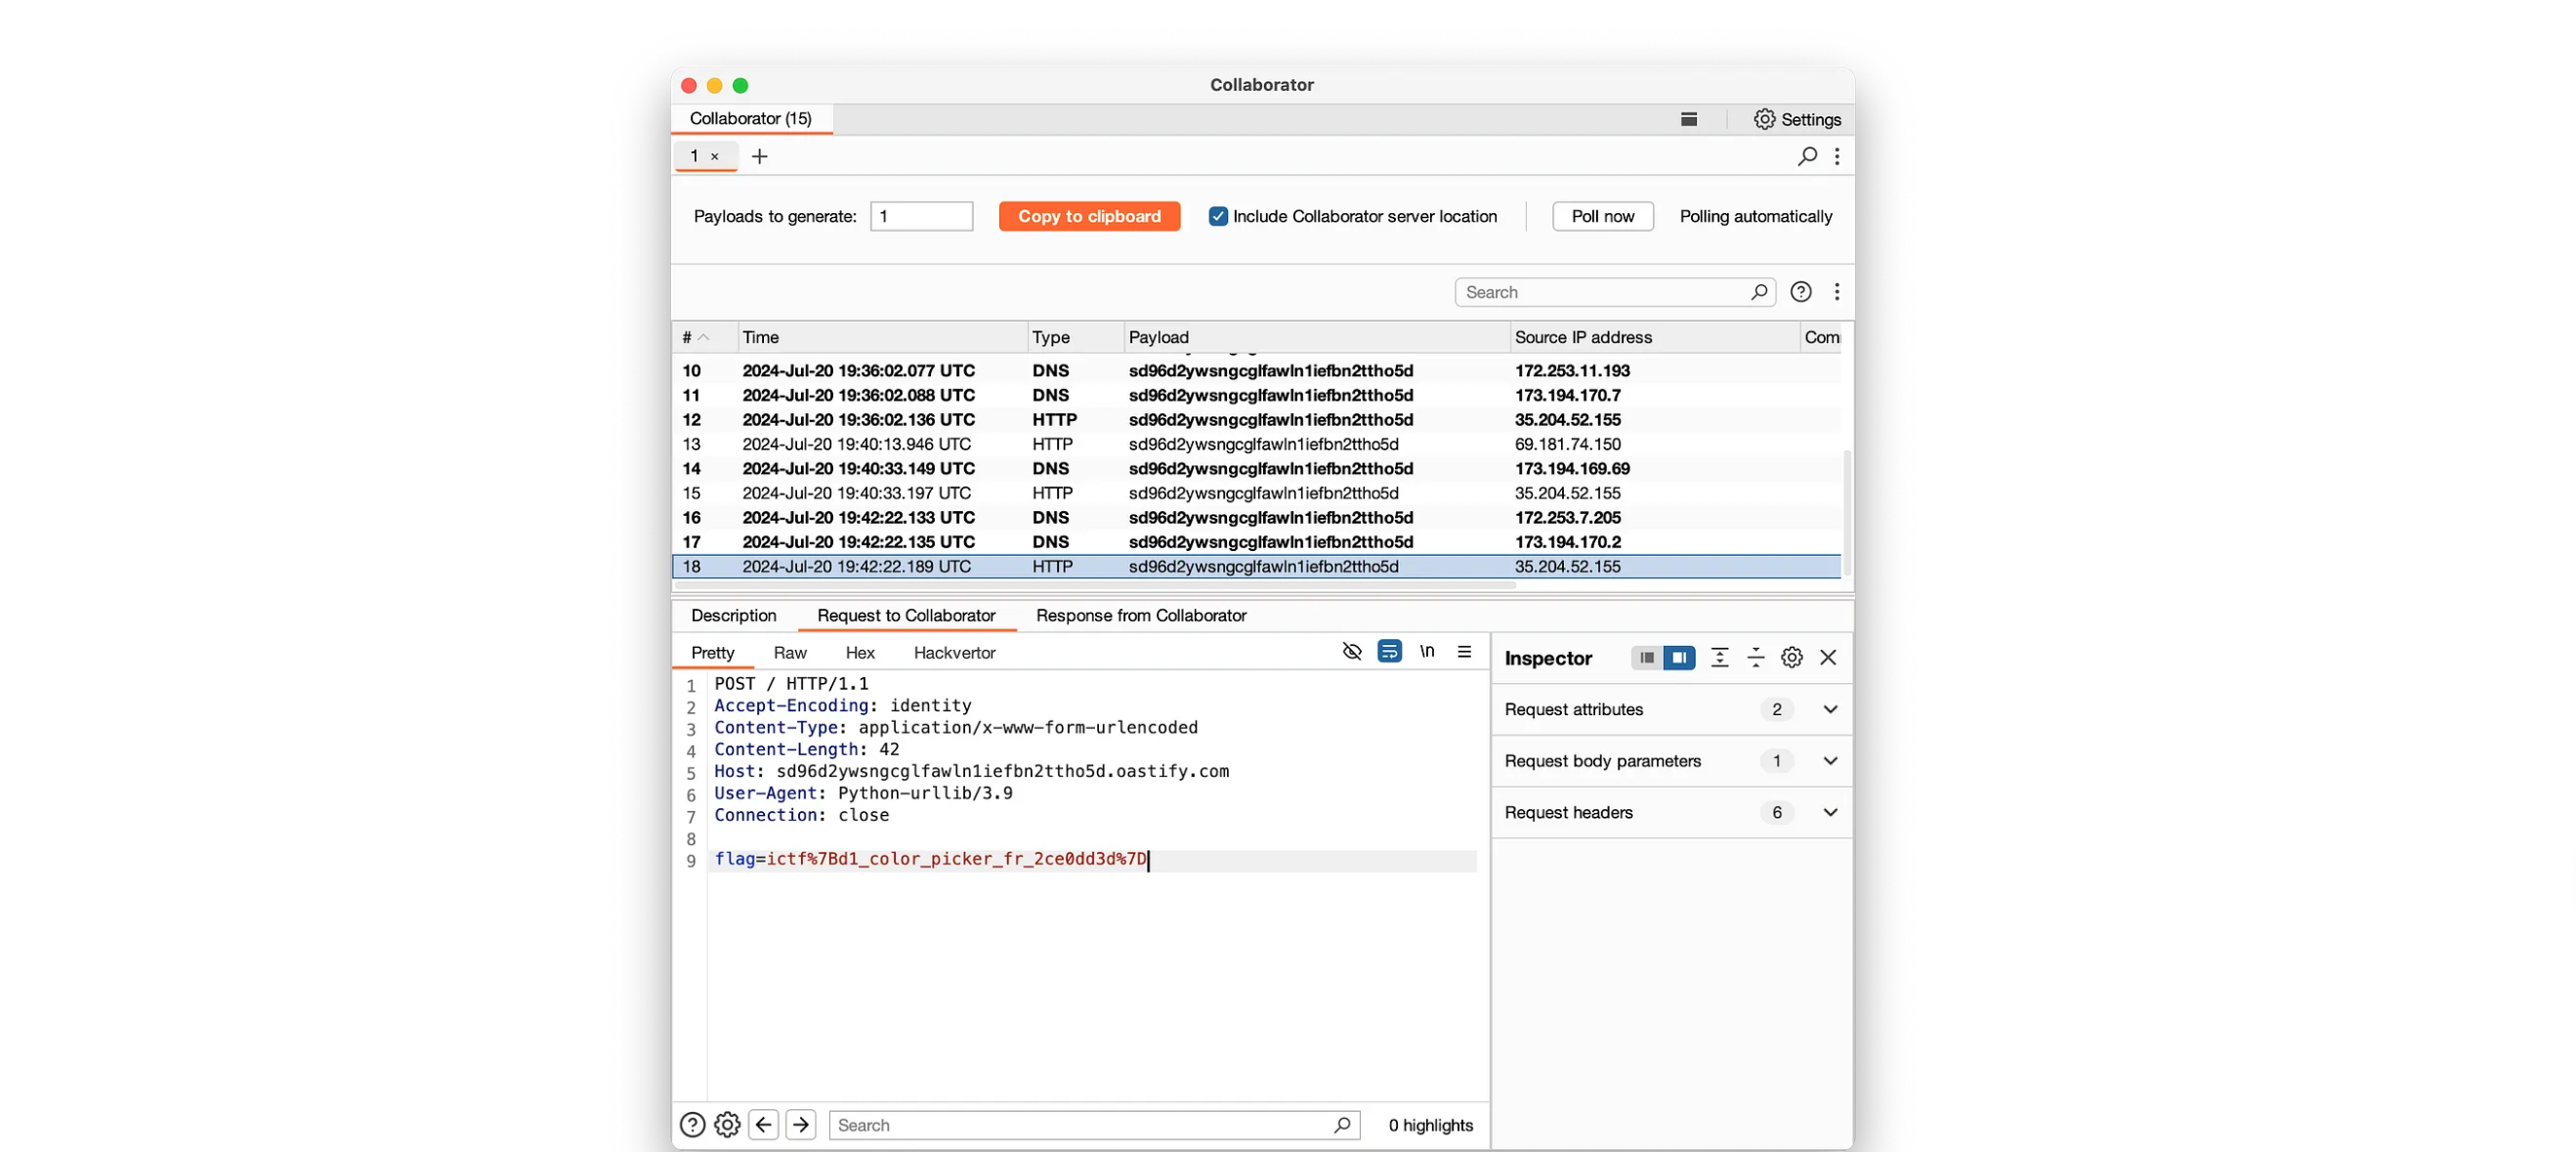This screenshot has width=2576, height=1152.
Task: Sort by Payload column header
Action: (x=1316, y=337)
